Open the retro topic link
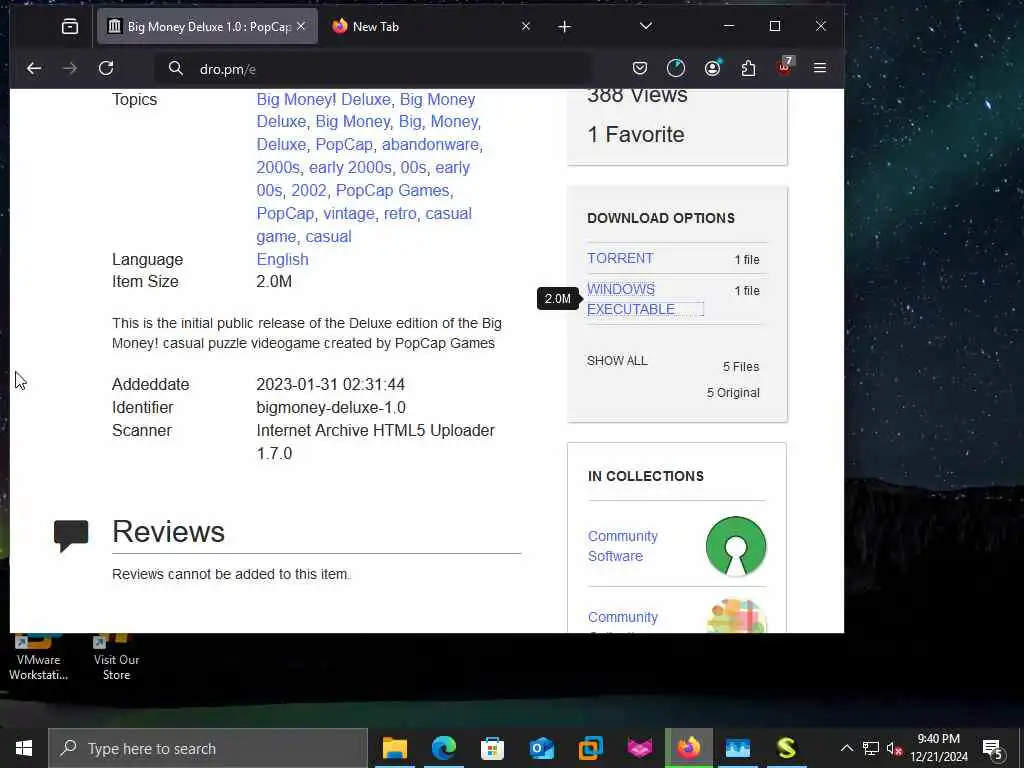Screen dimensions: 1024x768 tap(400, 214)
